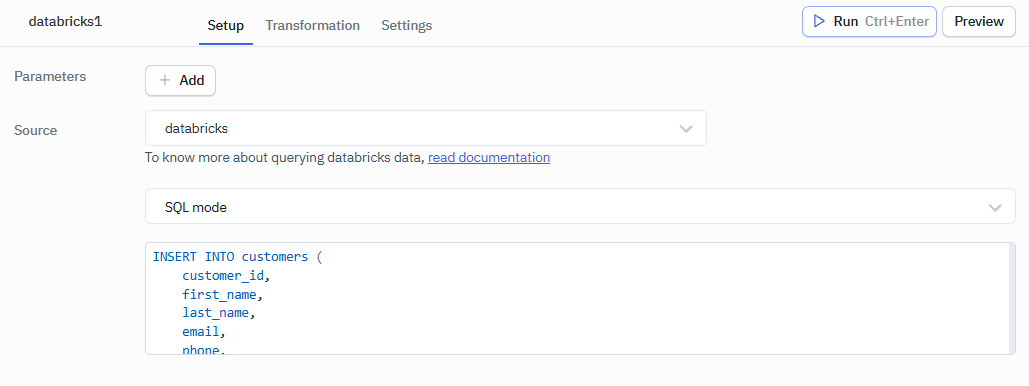Open the Setup tab
This screenshot has height=386, width=1029.
[226, 26]
